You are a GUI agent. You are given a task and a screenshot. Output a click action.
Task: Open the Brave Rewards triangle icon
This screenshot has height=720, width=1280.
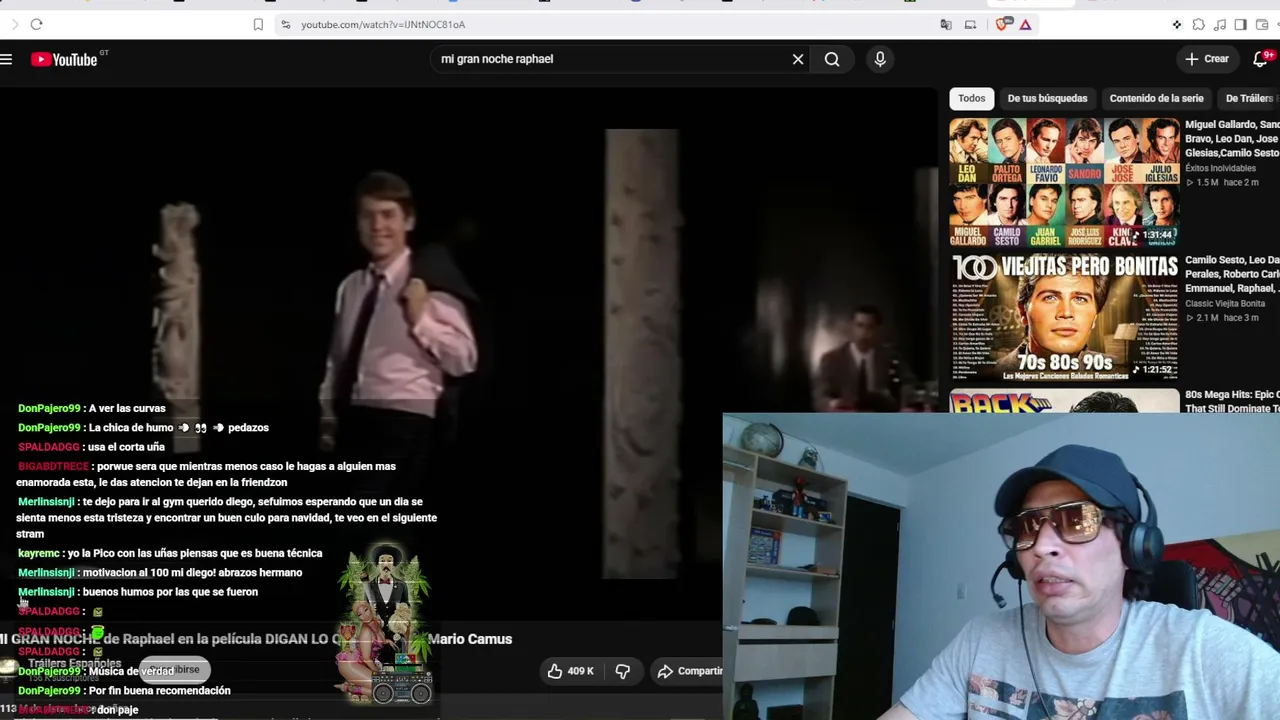[1025, 24]
